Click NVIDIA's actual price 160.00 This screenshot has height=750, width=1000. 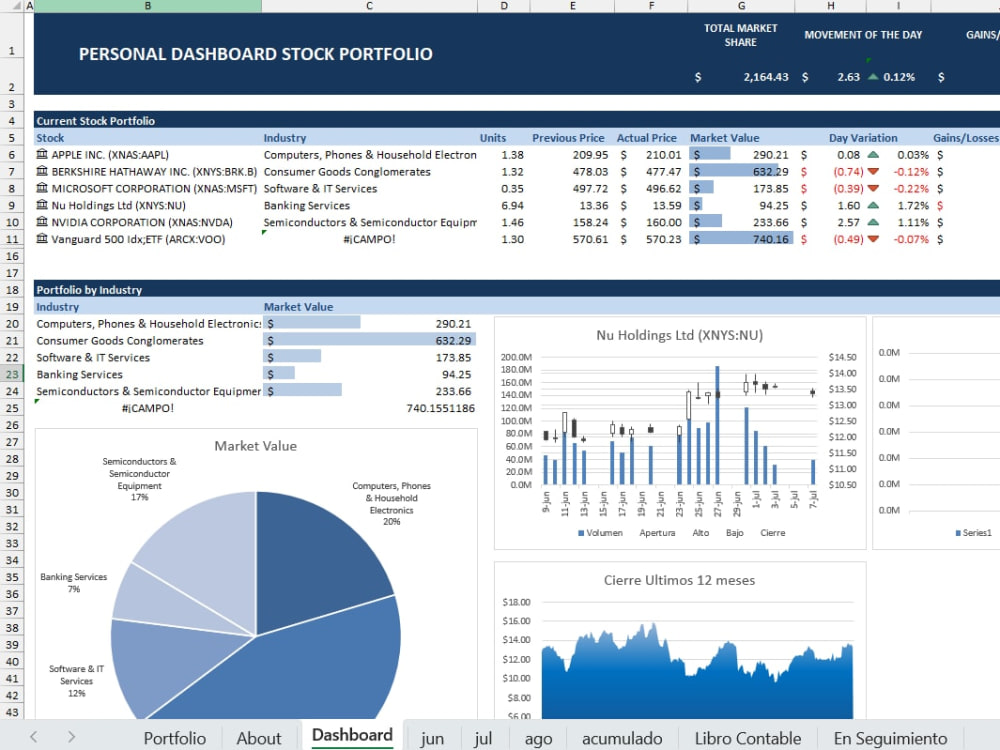663,223
